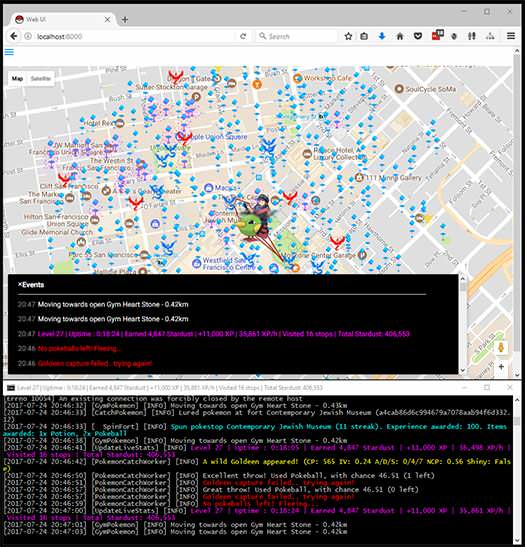Open the hamburger sidebar menu in Web UI

tap(9, 52)
